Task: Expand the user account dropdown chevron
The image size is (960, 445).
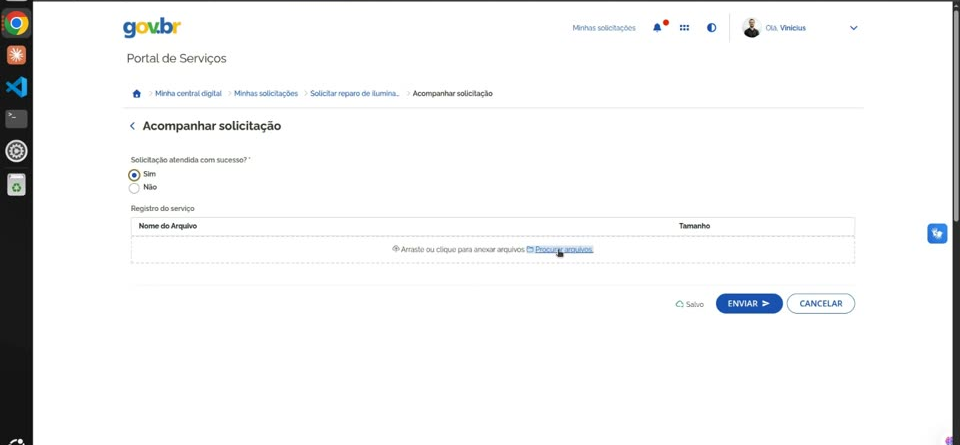Action: pos(854,28)
